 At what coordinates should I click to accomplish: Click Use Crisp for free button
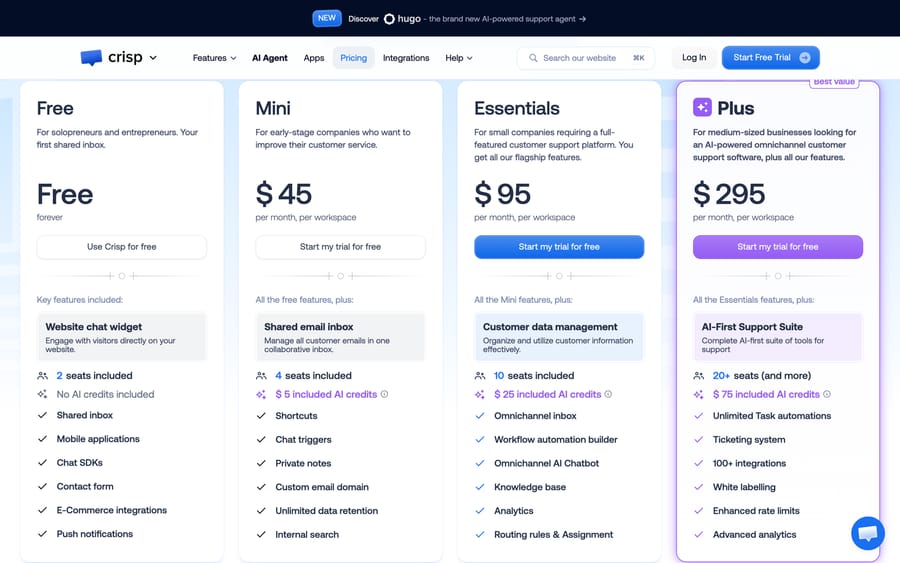point(122,247)
